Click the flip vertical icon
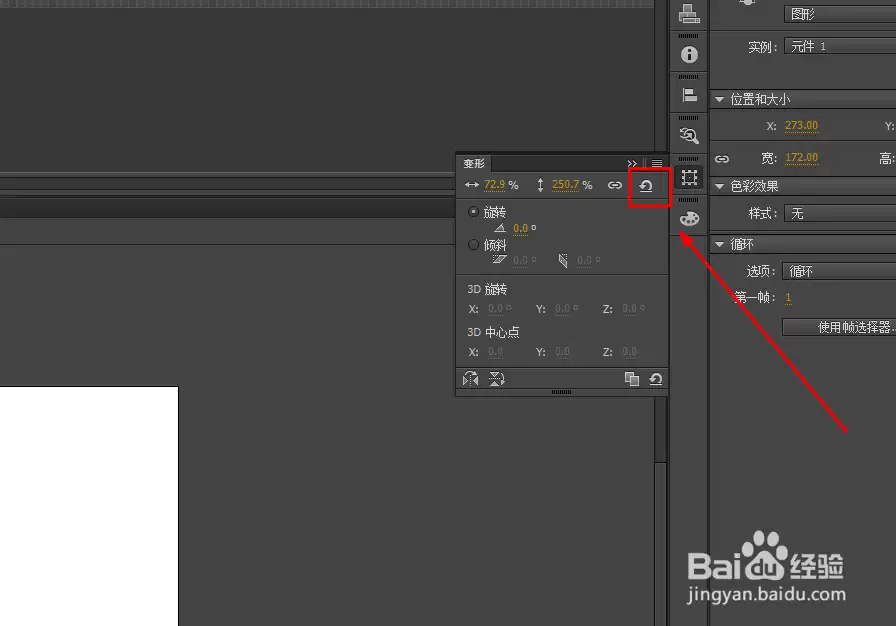896x626 pixels. [x=497, y=379]
